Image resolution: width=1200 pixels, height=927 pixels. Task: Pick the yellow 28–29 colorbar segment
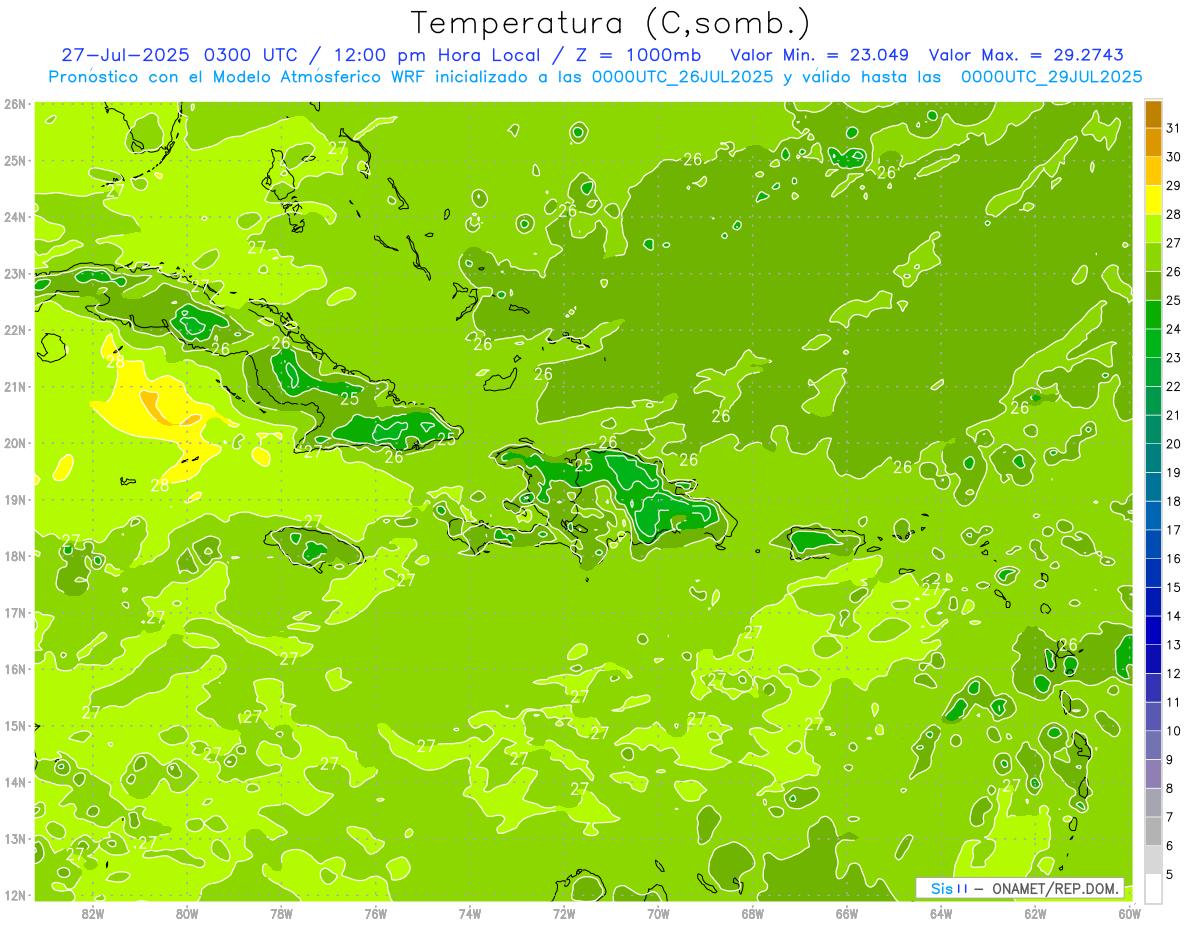1153,200
